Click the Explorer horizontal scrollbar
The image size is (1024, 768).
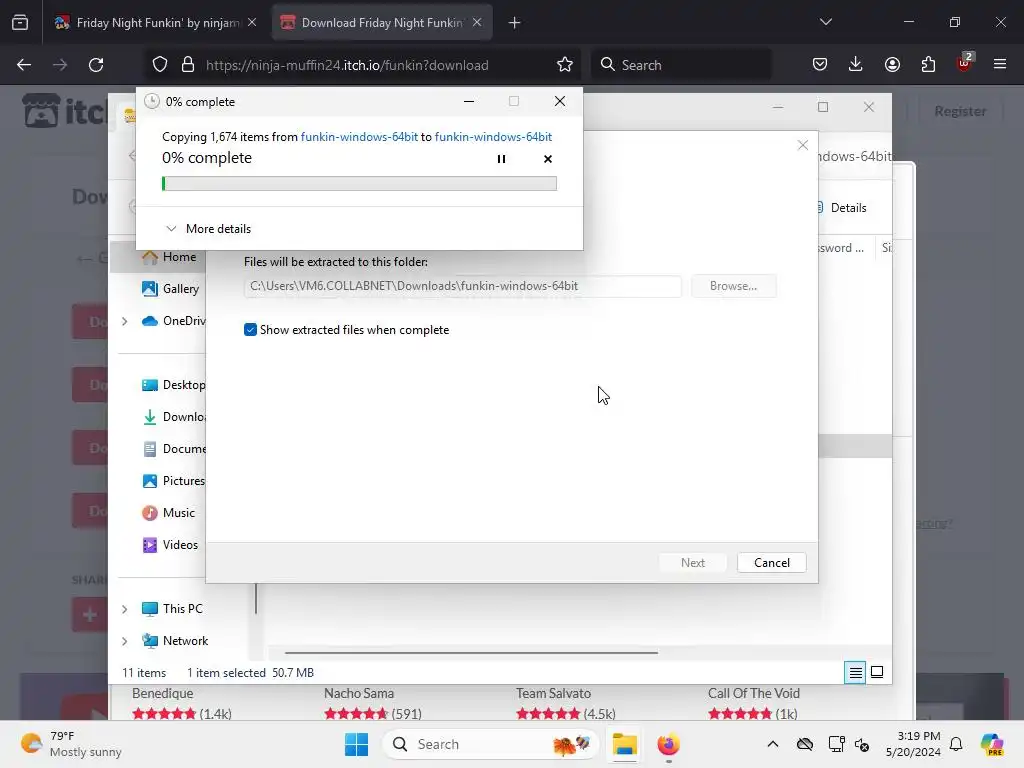(471, 652)
